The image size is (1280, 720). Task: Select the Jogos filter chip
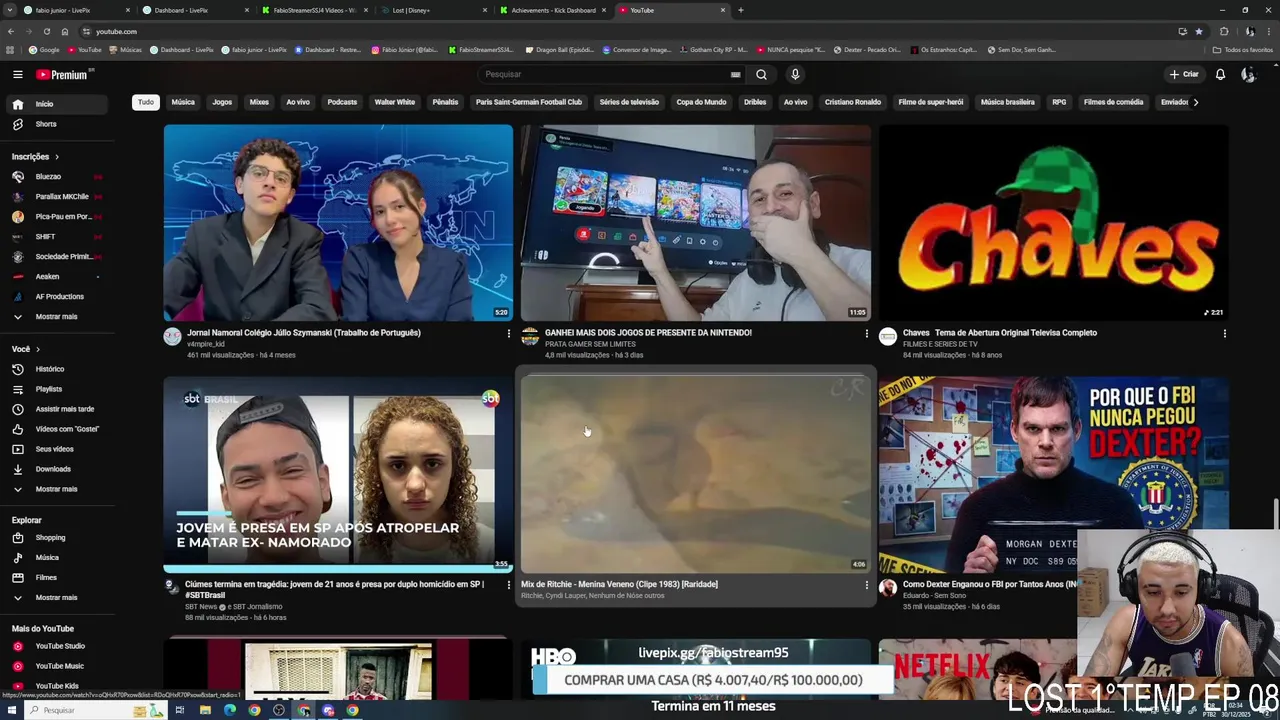222,102
